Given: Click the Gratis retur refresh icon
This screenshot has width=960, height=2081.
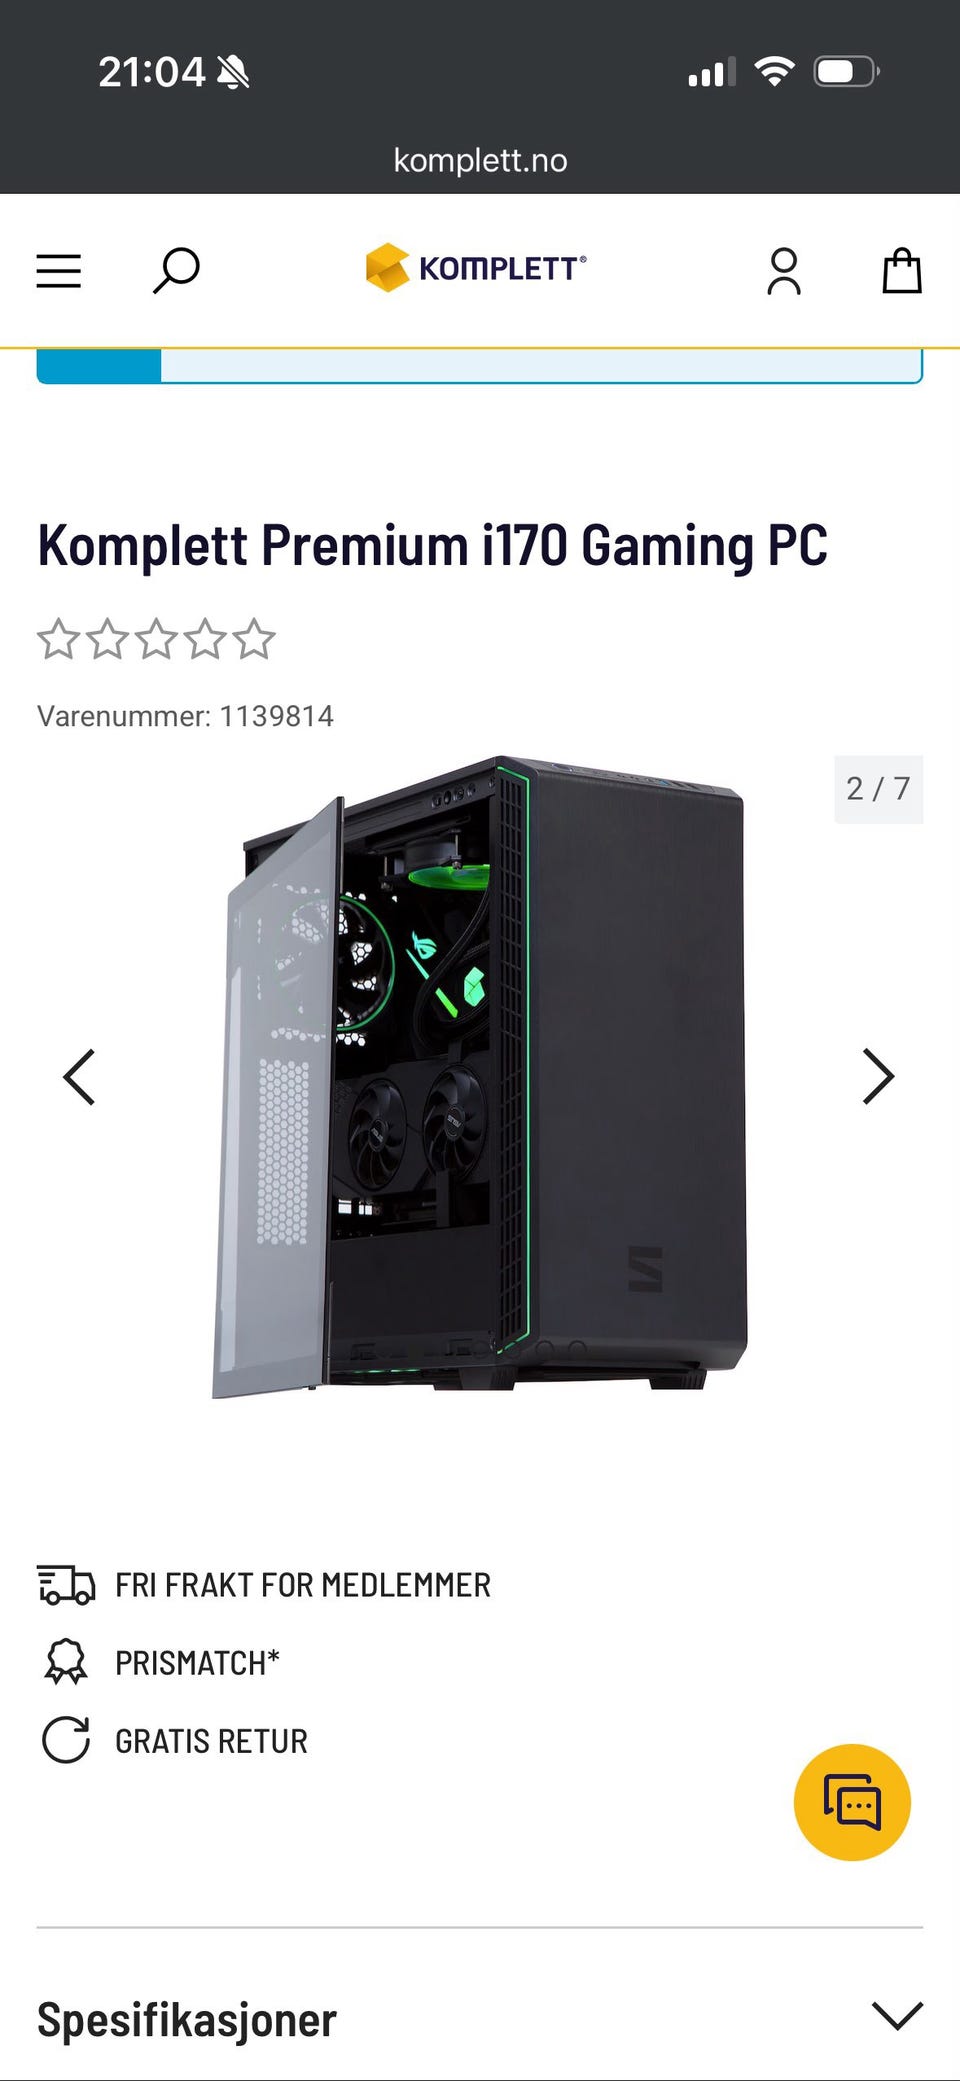Looking at the screenshot, I should coord(66,1740).
